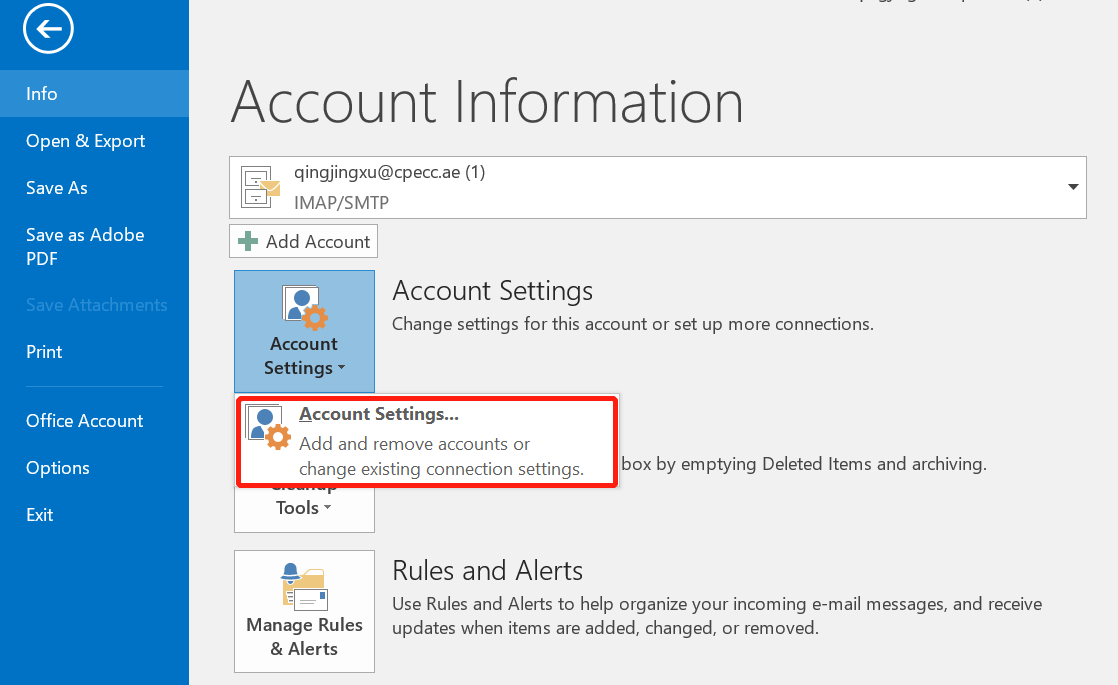Expand the account selector dropdown arrow

coord(1072,187)
